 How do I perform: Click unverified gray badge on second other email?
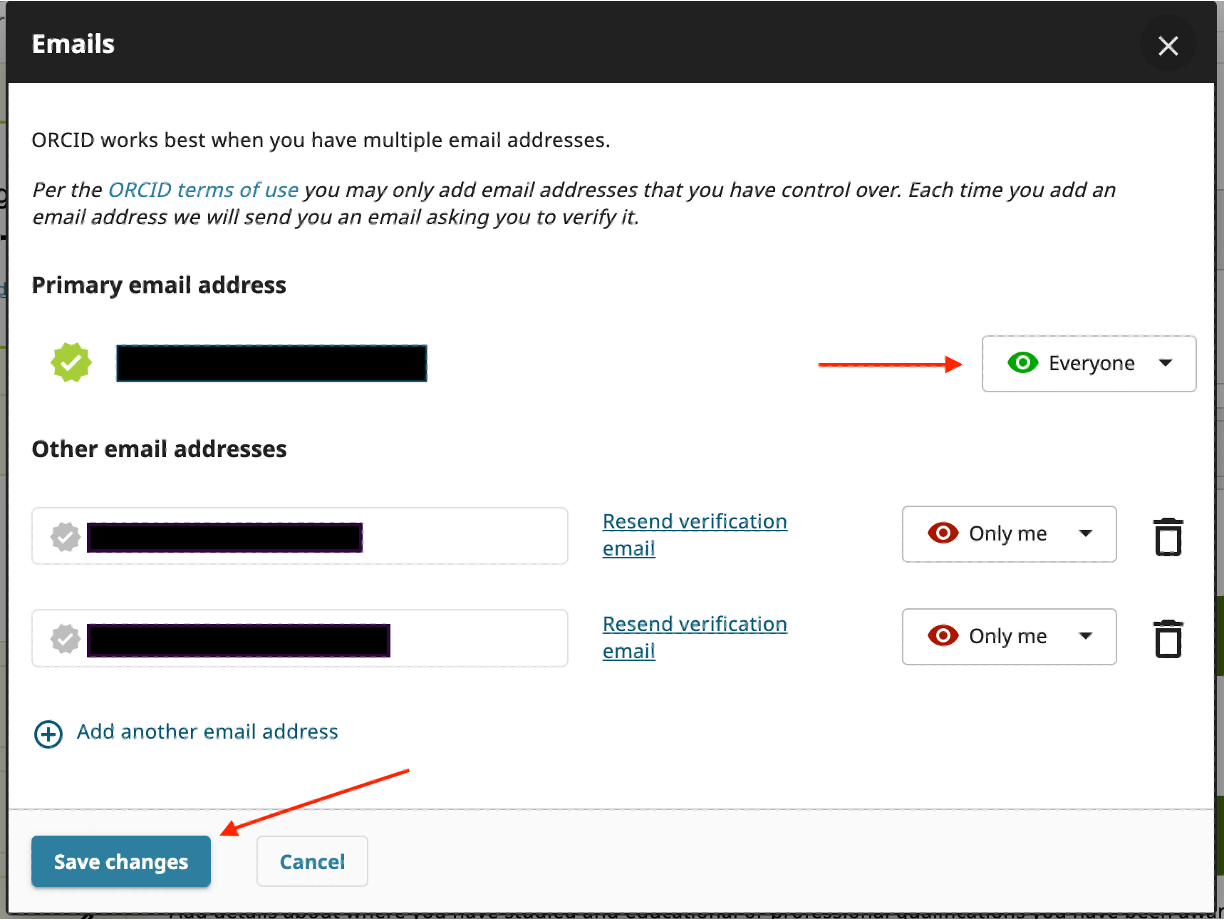[65, 638]
